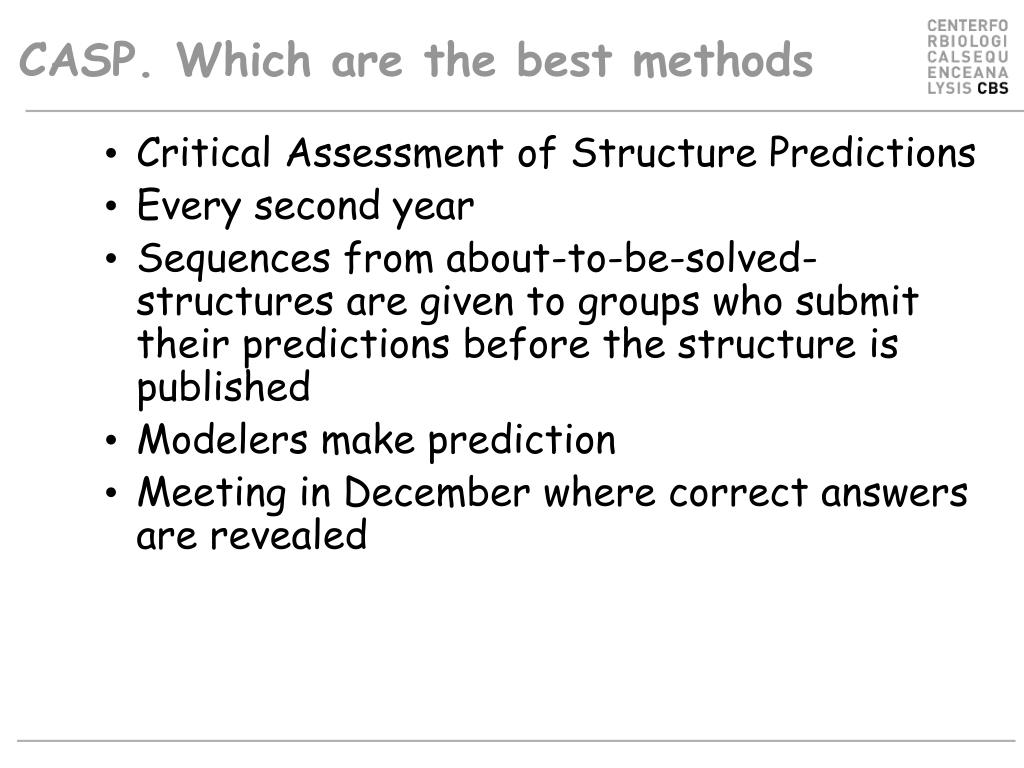
Task: Click the bullet dot before 'Critical Assessment'
Action: [111, 155]
